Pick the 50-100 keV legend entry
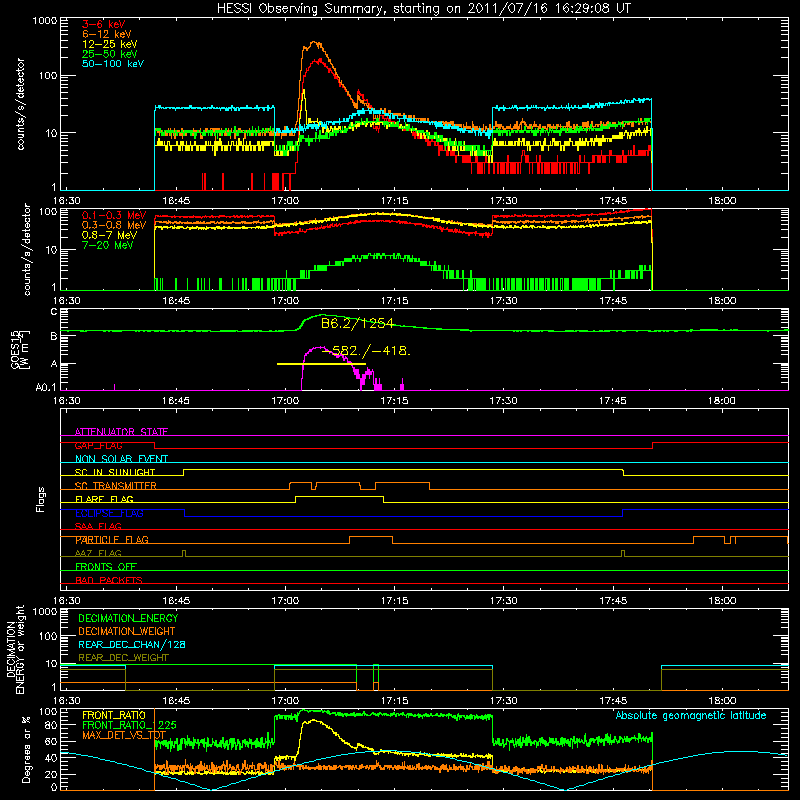 click(113, 64)
